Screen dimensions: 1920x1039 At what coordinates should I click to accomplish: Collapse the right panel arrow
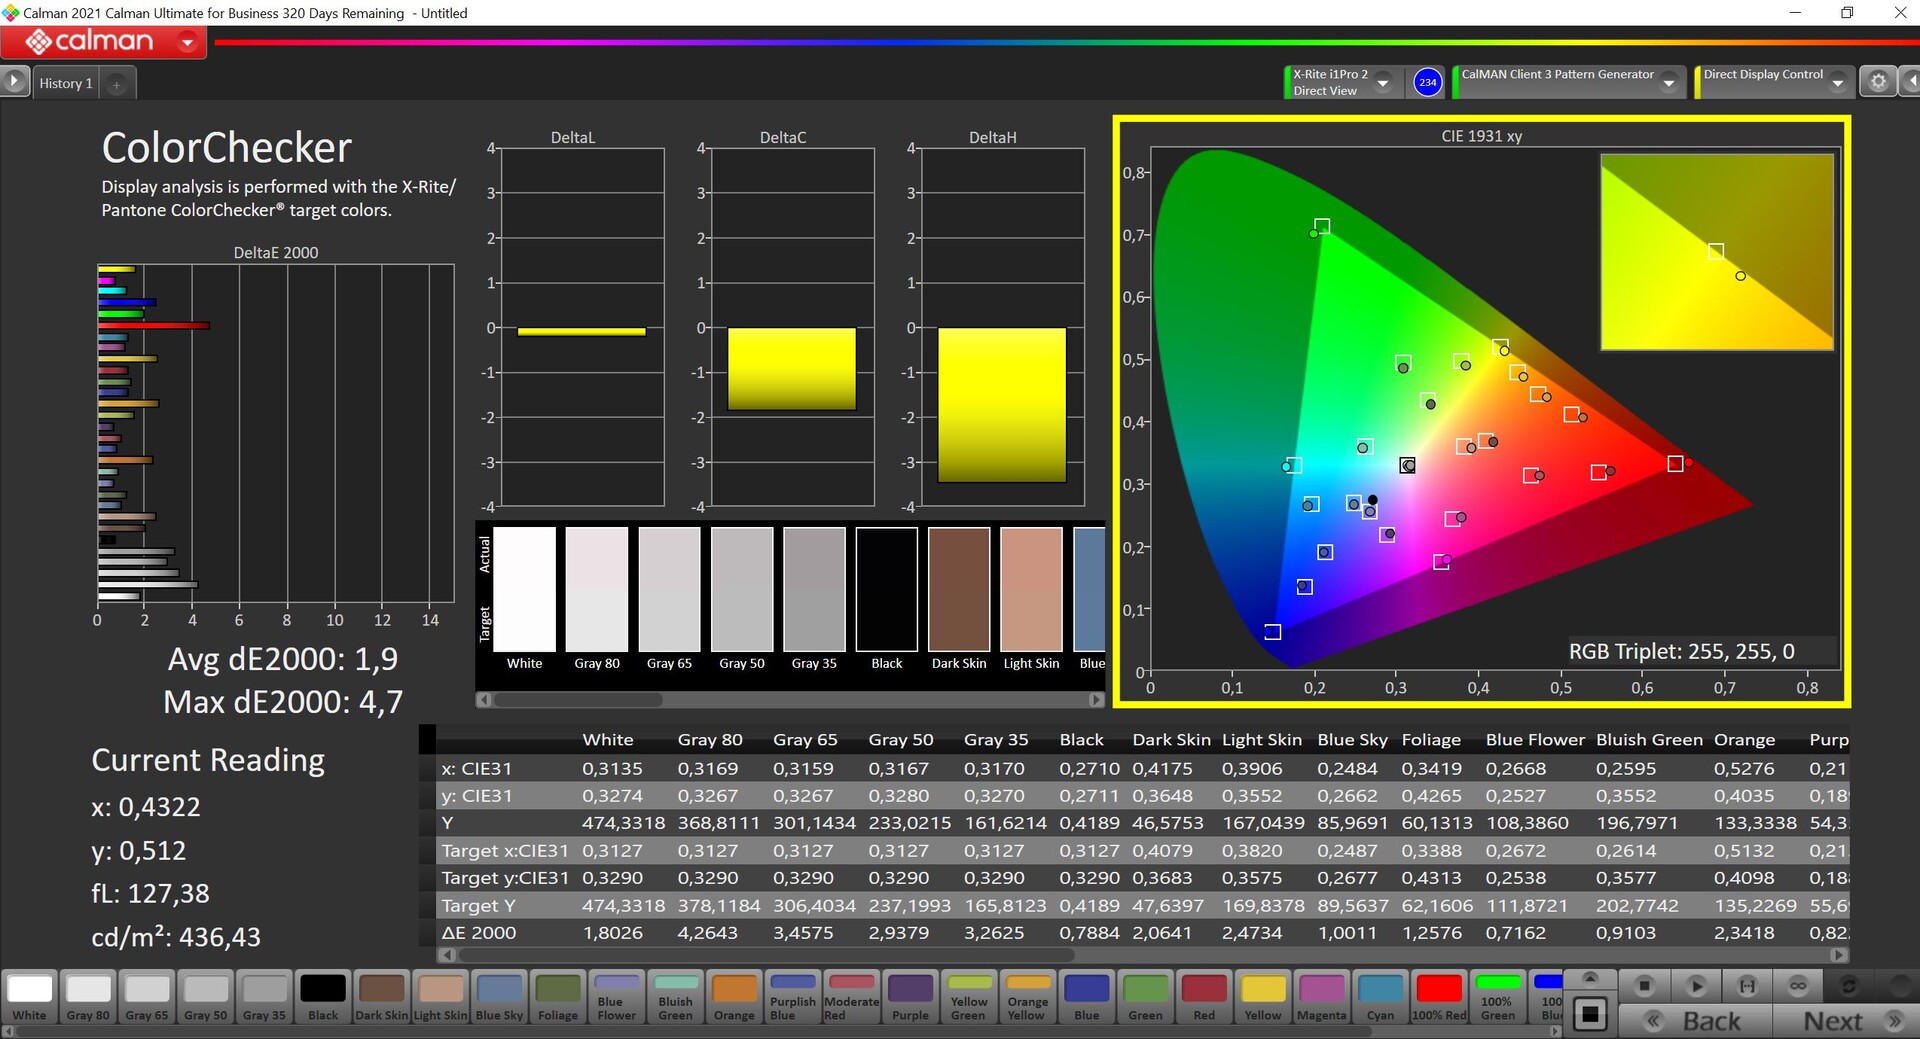tap(1910, 82)
